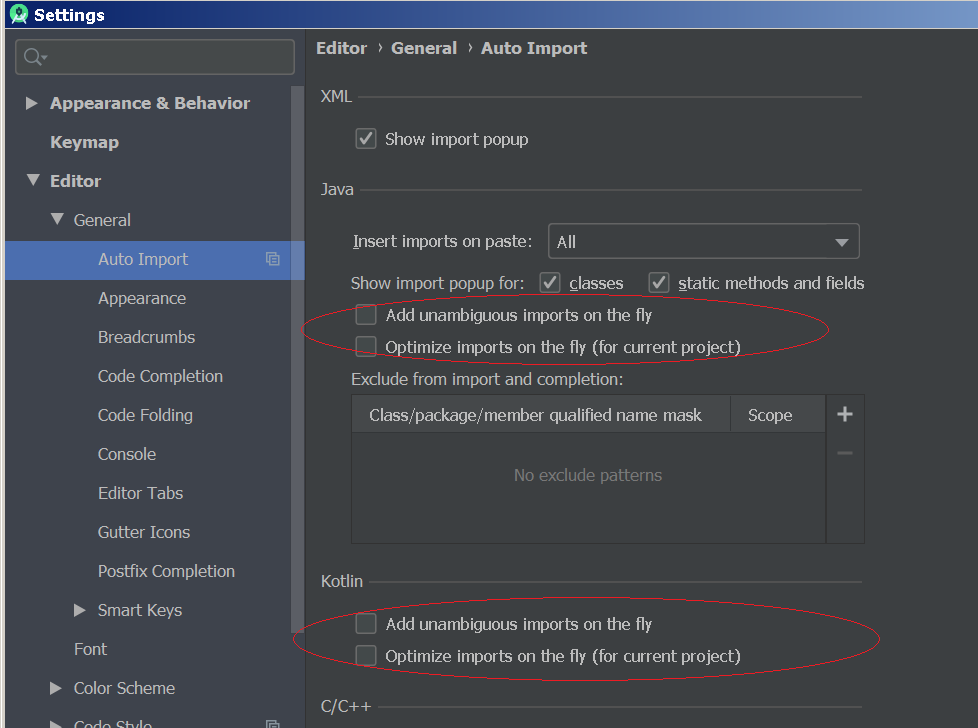Open the Breadcrumbs settings page
Screen dimensions: 978x728
tap(146, 337)
